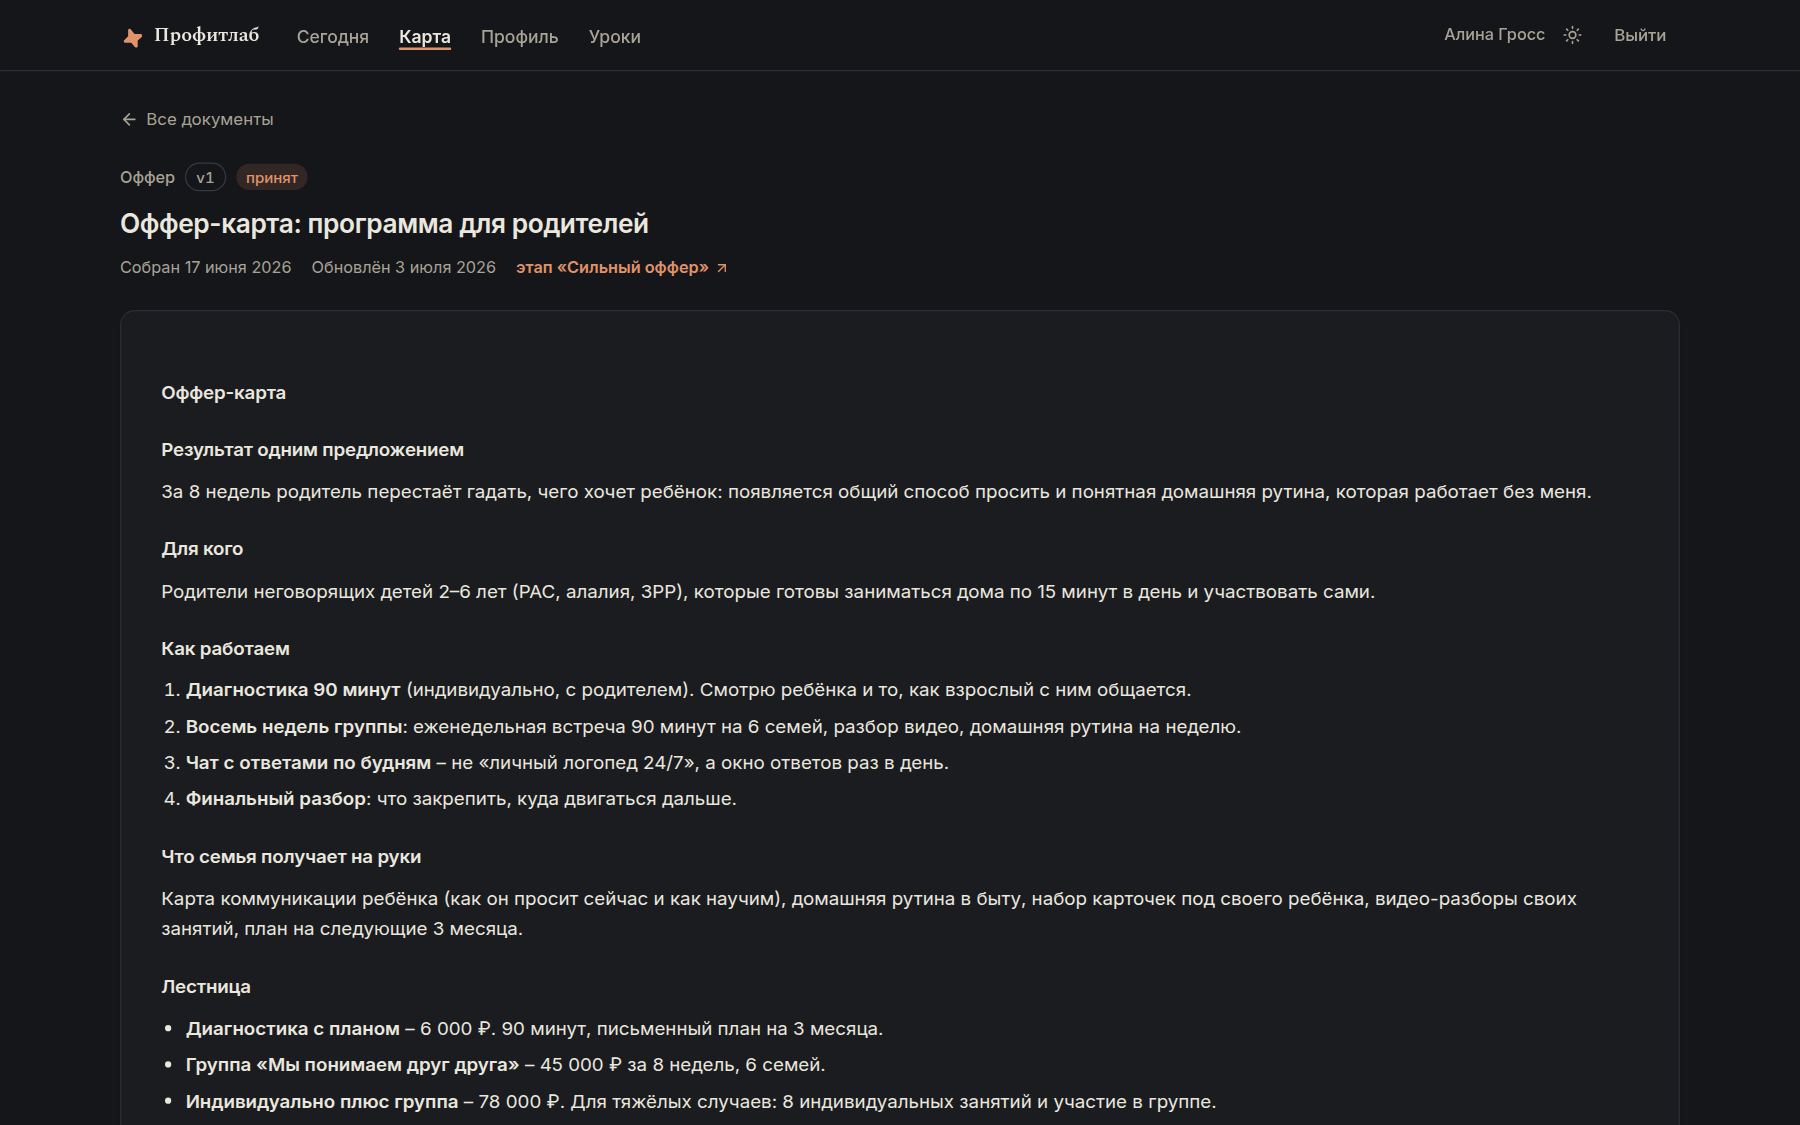Screen dimensions: 1800x1125
Task: Click the title Оффер-карта: программа для родителей
Action: click(x=384, y=224)
